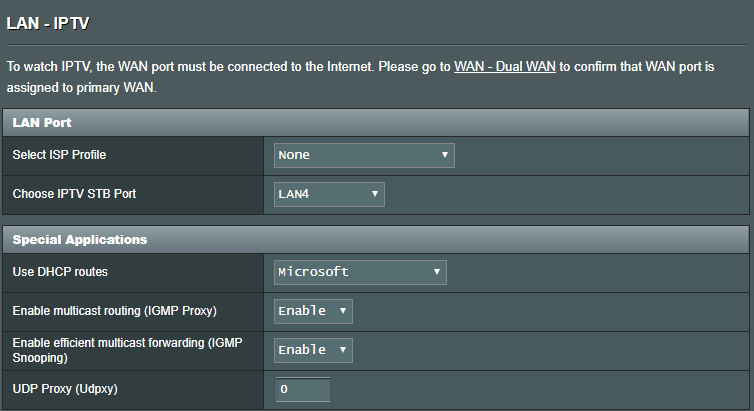Screen dimensions: 754x411
Task: Open the Select ISP Profile dropdown
Action: pyautogui.click(x=364, y=155)
